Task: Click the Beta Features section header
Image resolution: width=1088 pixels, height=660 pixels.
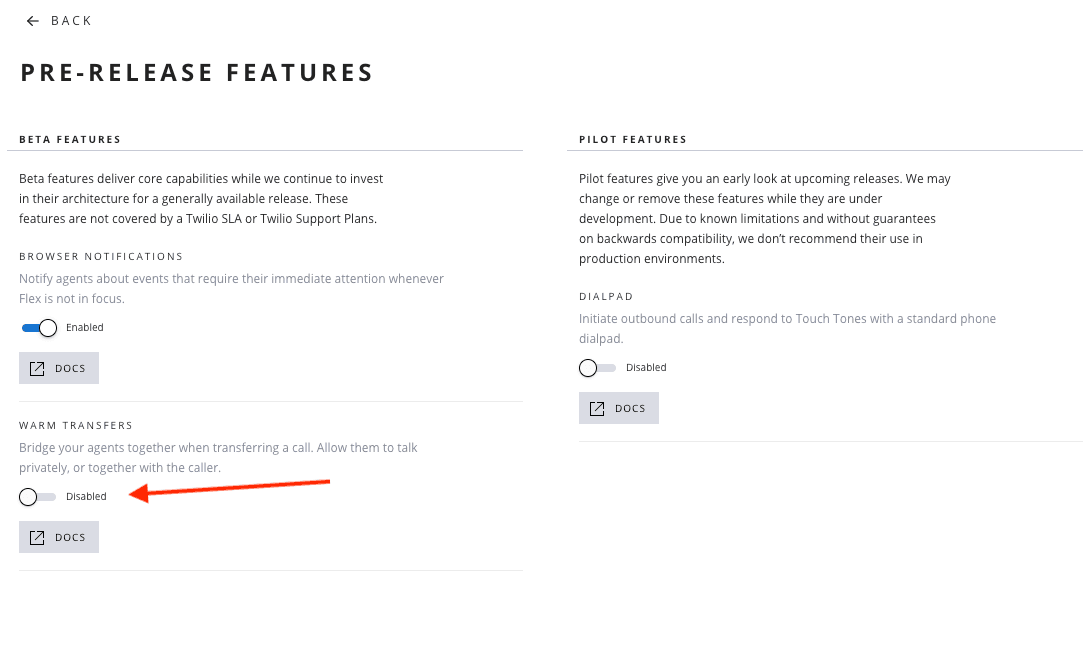Action: coord(70,140)
